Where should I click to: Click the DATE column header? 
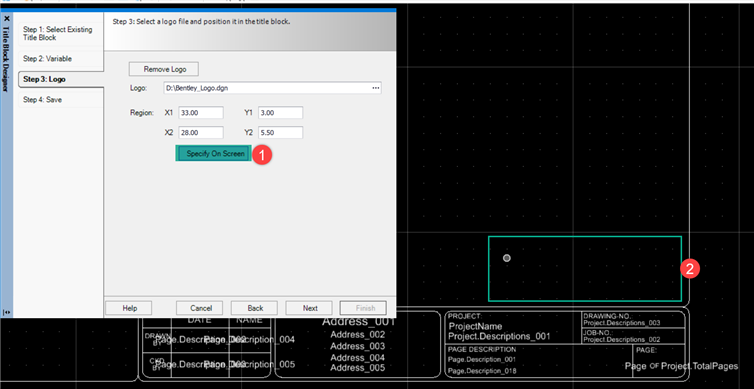(x=200, y=320)
